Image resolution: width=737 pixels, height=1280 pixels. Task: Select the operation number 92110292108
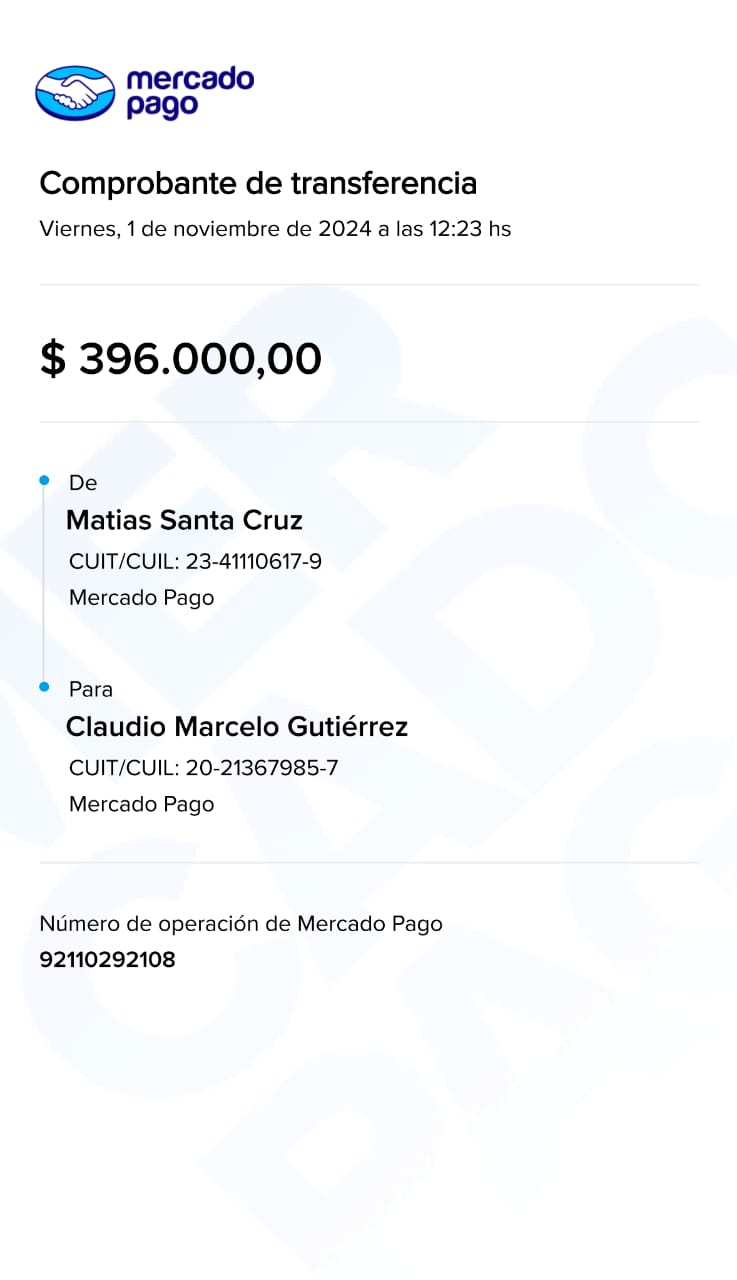coord(107,960)
